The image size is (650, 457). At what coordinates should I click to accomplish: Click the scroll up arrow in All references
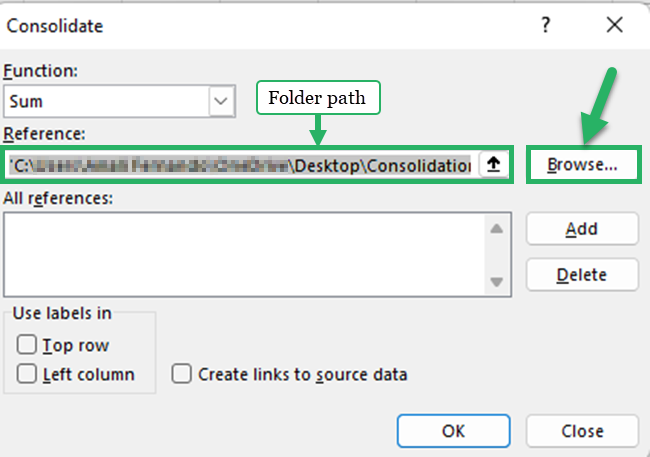coord(495,229)
